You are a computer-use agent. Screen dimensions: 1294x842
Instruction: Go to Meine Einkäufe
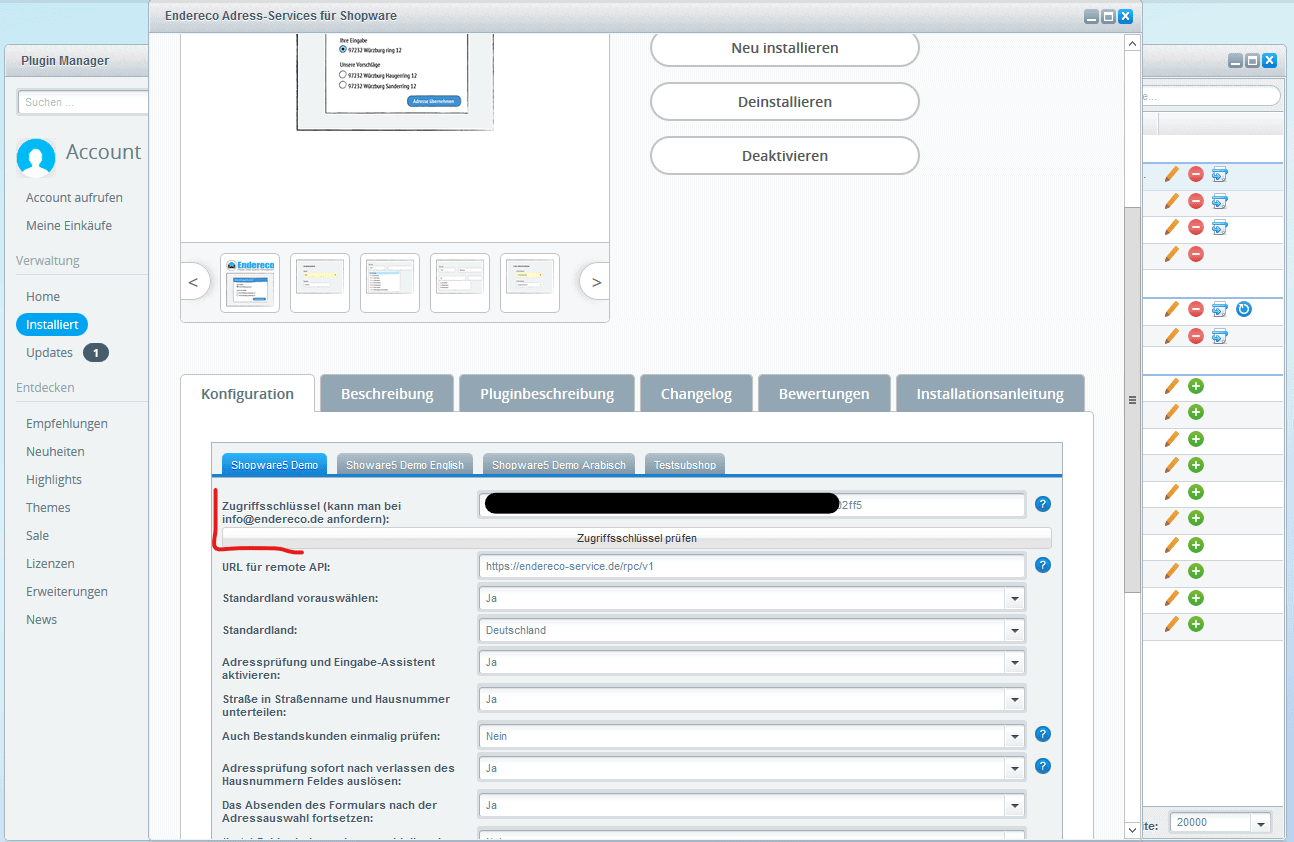69,226
